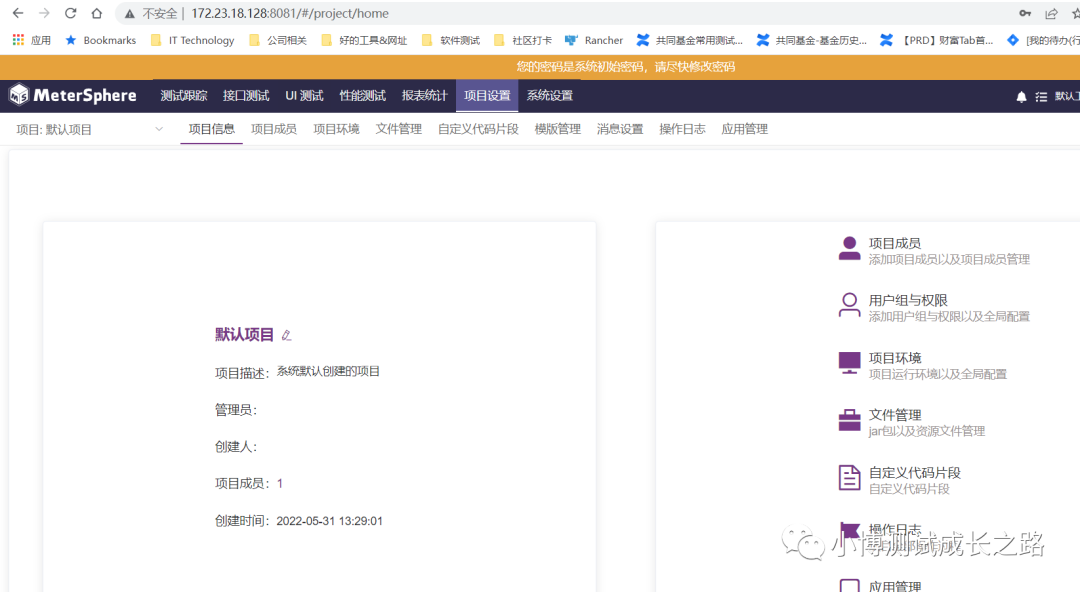Open the IT Technology bookmark folder
The height and width of the screenshot is (592, 1080).
193,40
